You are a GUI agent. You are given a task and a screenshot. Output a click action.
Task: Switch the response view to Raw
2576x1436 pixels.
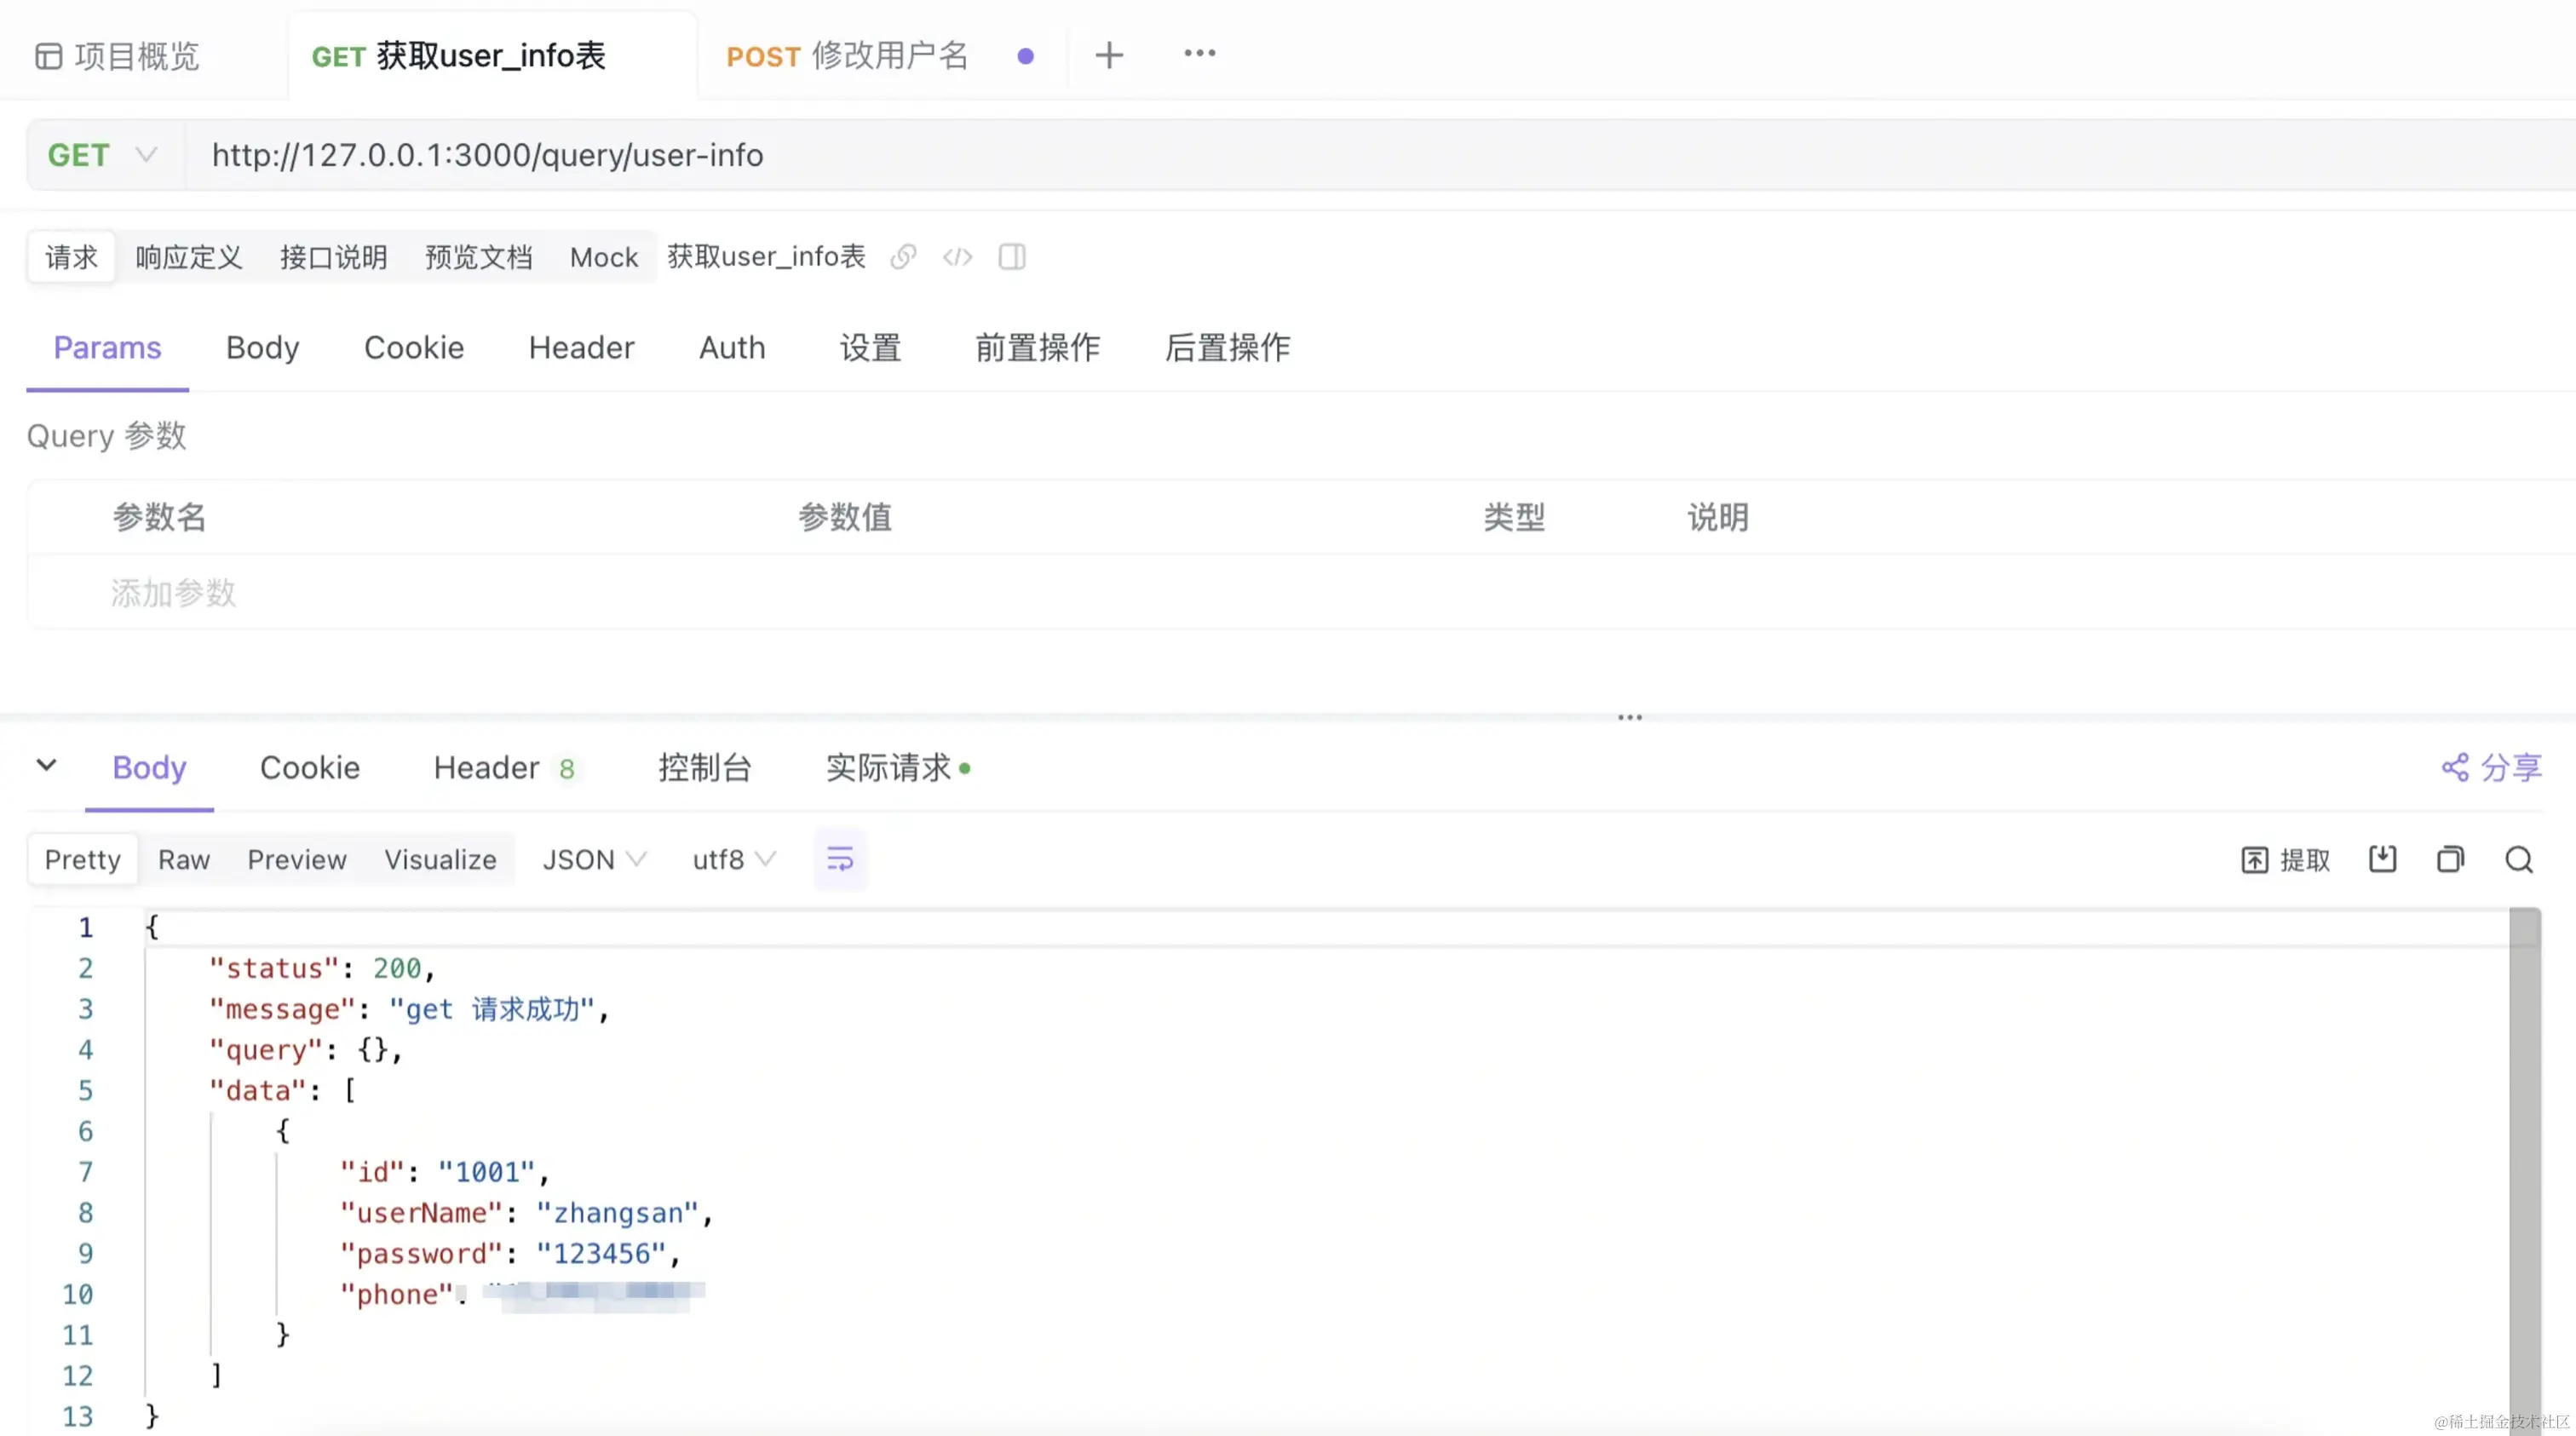pyautogui.click(x=184, y=860)
